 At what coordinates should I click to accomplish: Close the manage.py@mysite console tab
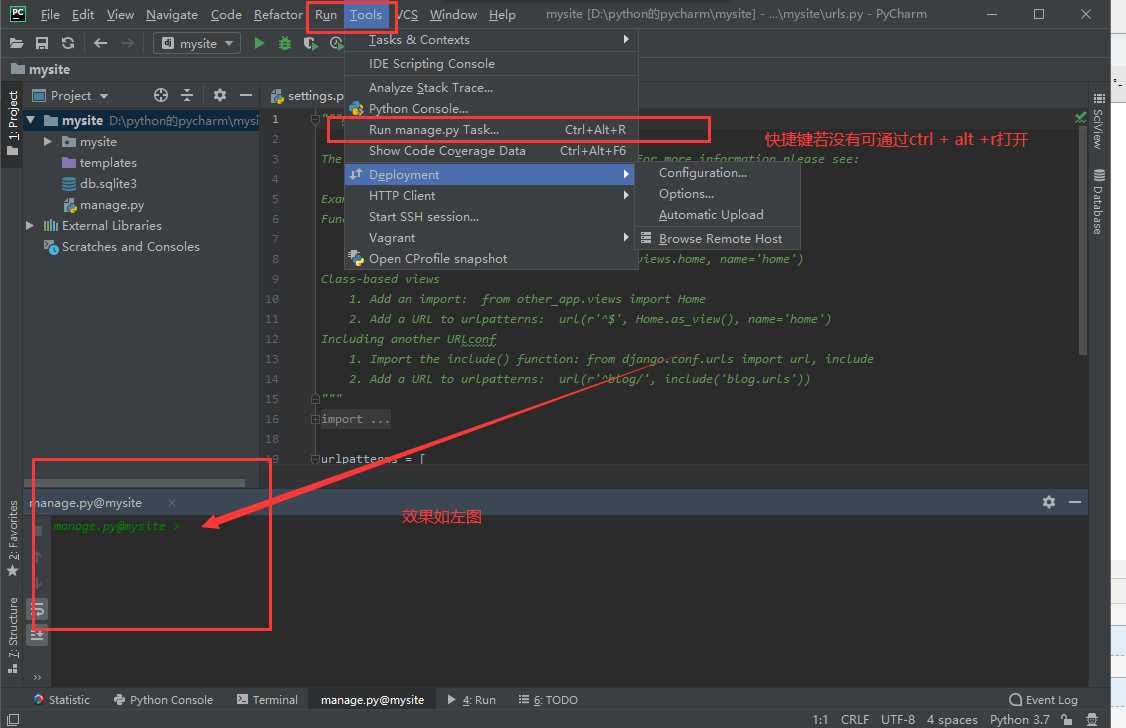click(x=172, y=503)
